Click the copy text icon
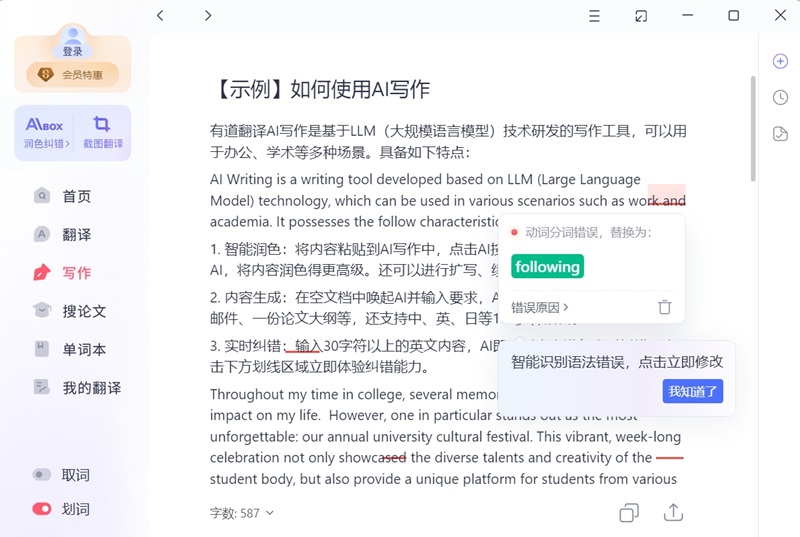 coord(629,513)
